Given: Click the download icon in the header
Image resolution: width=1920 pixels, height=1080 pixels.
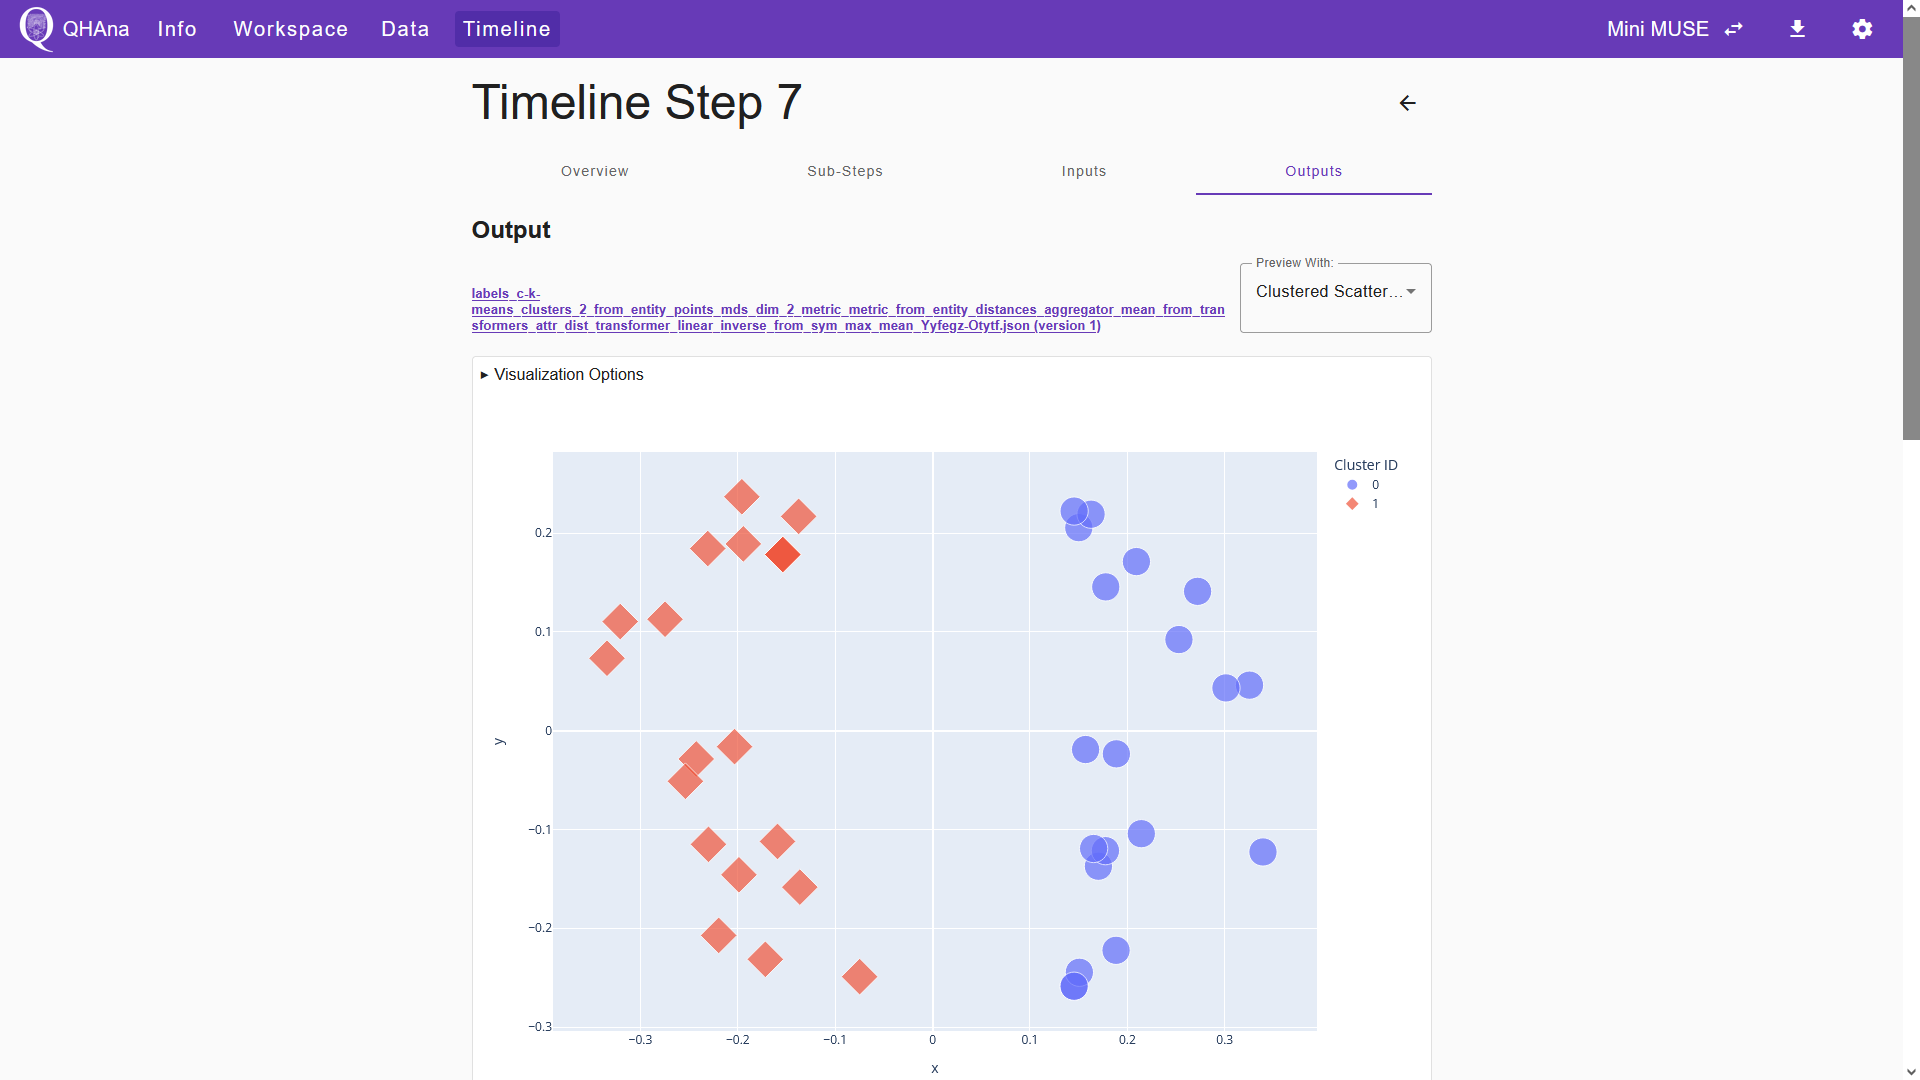Looking at the screenshot, I should 1797,29.
